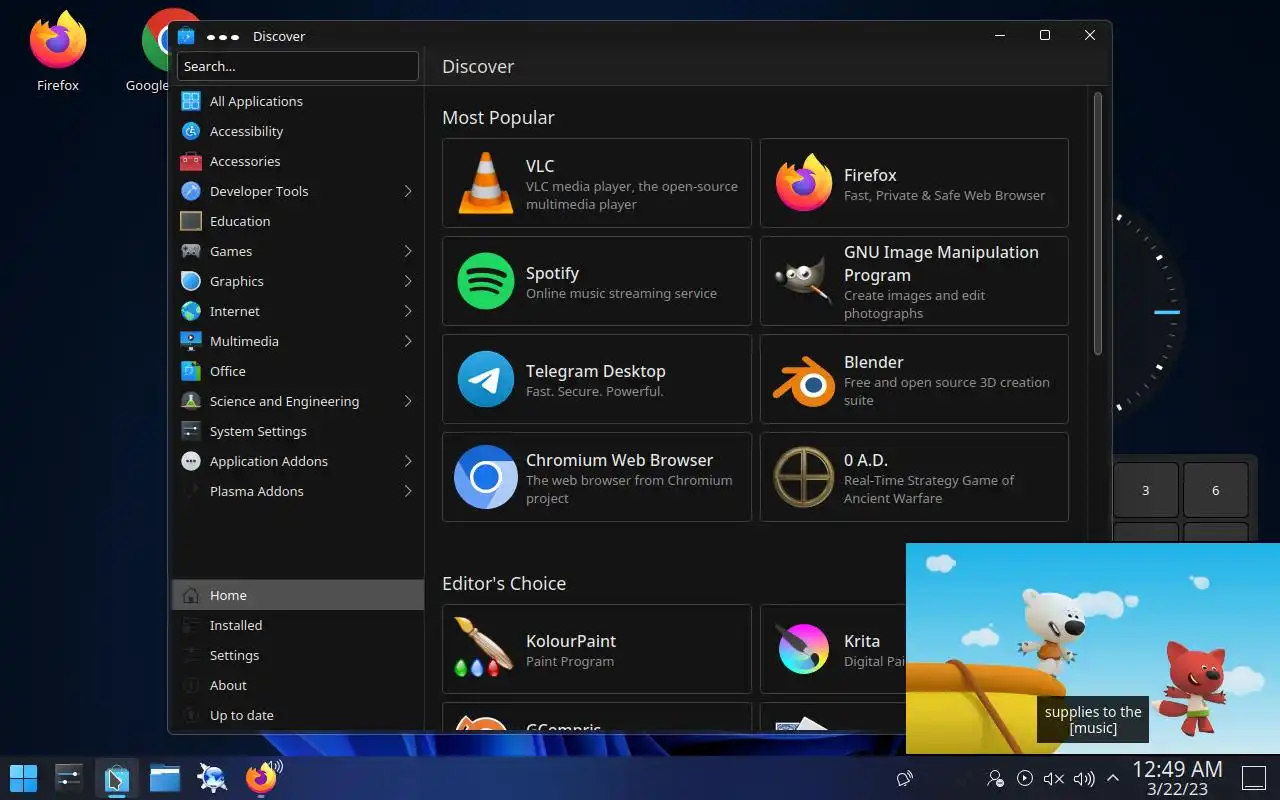Image resolution: width=1280 pixels, height=800 pixels.
Task: Click the calculator key 6 widget
Action: pos(1216,490)
